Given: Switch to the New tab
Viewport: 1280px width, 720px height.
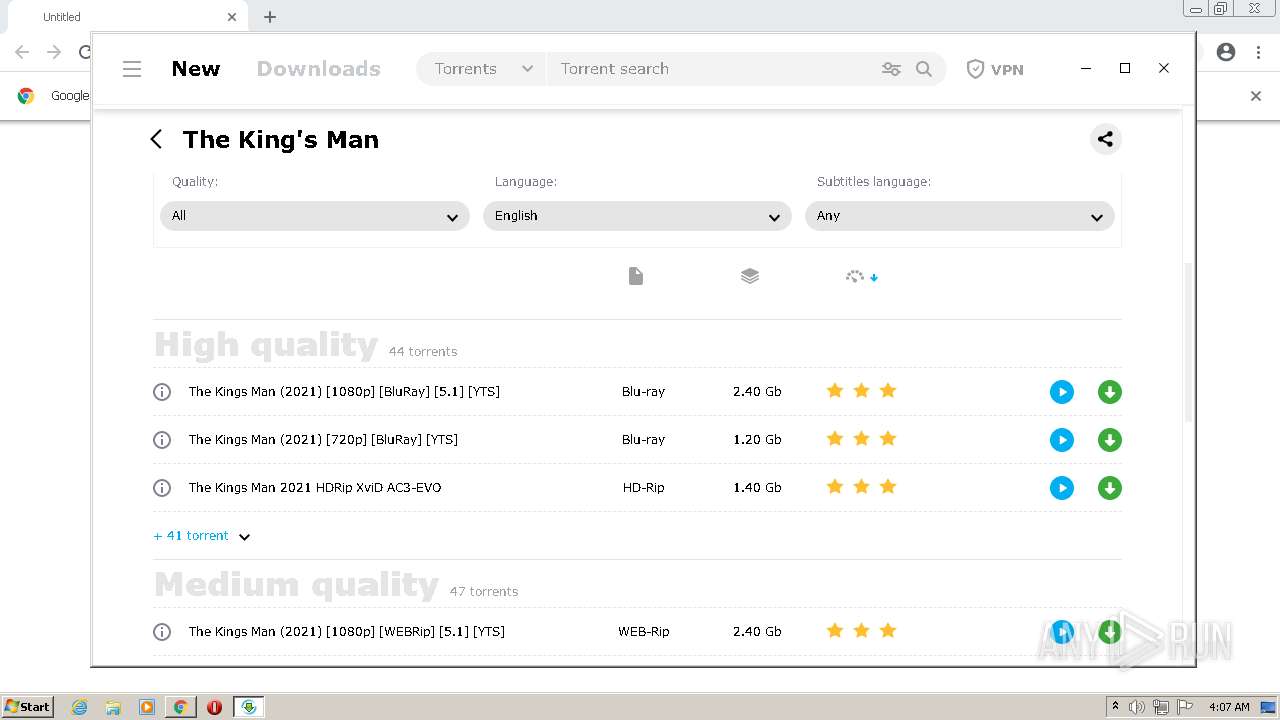Looking at the screenshot, I should point(196,69).
